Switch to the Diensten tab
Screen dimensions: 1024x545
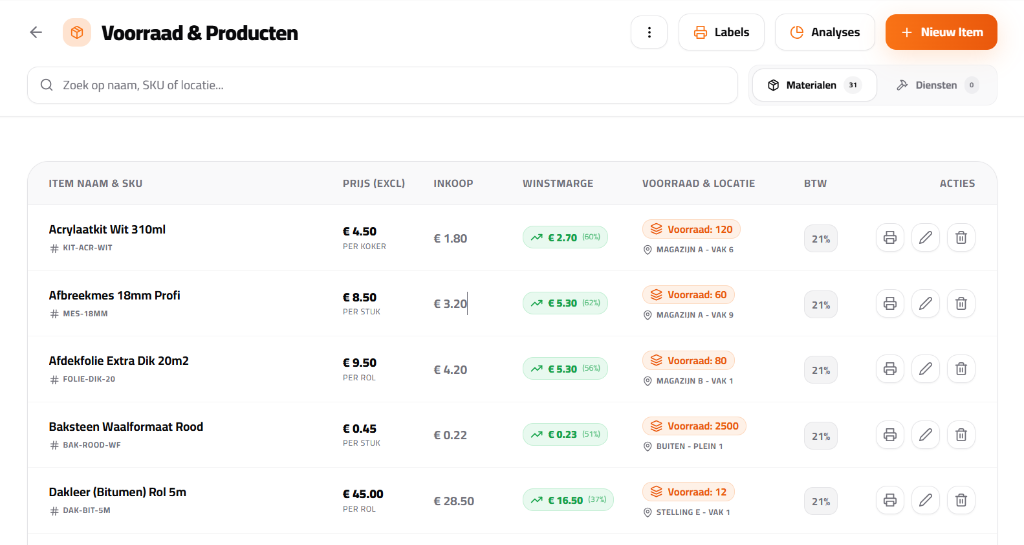click(936, 85)
